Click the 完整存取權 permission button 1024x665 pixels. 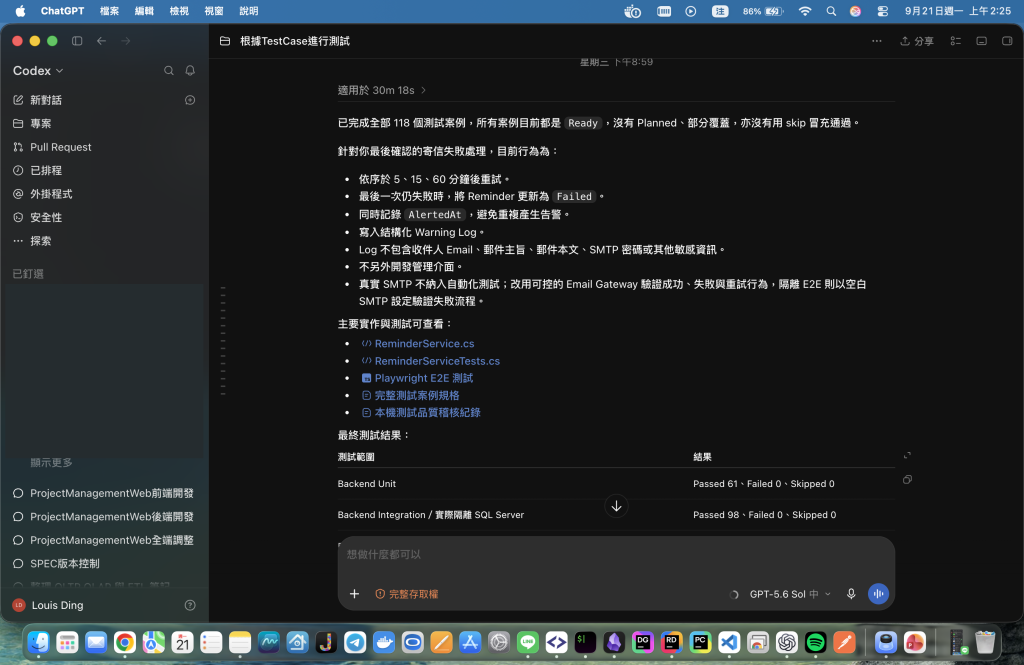[407, 594]
